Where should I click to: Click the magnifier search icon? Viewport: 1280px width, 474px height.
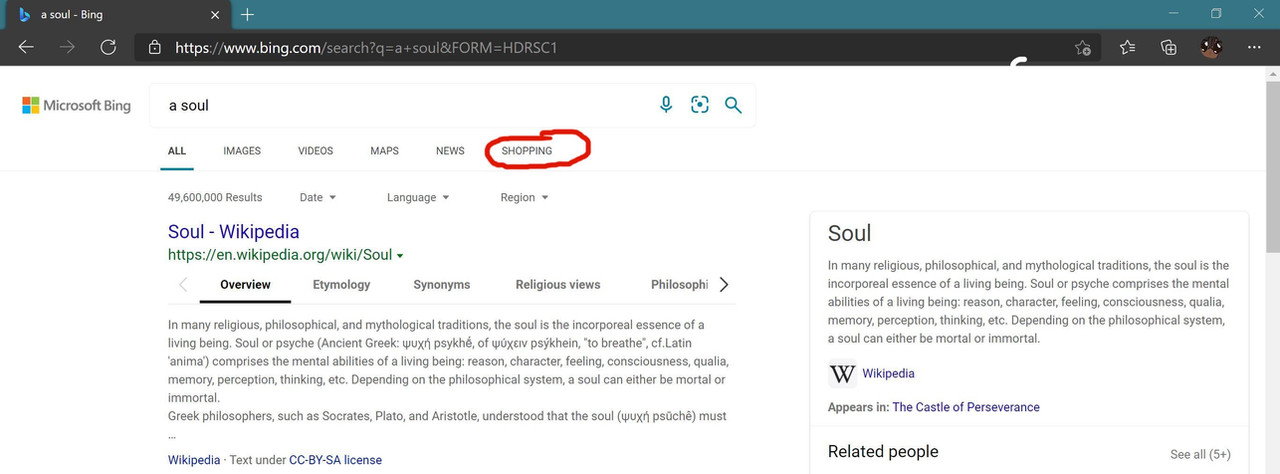[x=733, y=105]
